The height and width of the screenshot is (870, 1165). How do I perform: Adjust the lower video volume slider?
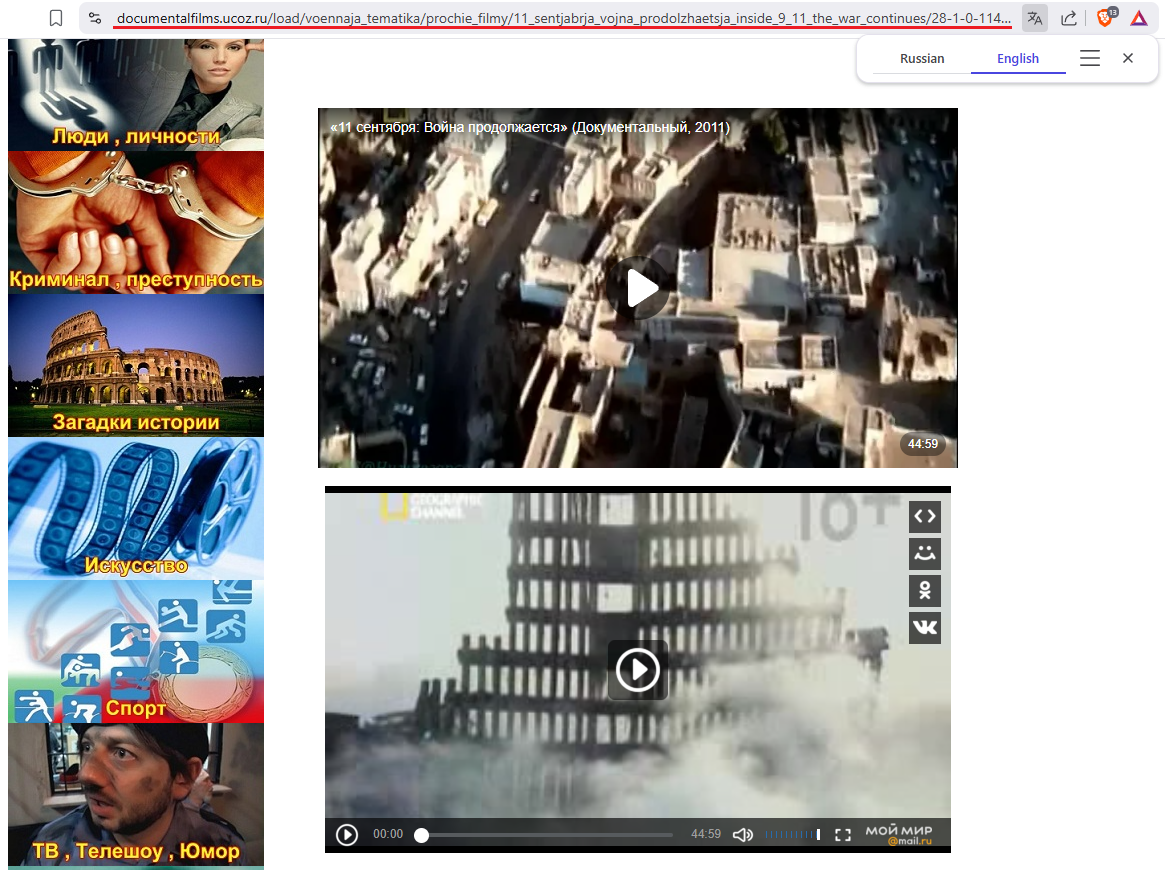(793, 835)
